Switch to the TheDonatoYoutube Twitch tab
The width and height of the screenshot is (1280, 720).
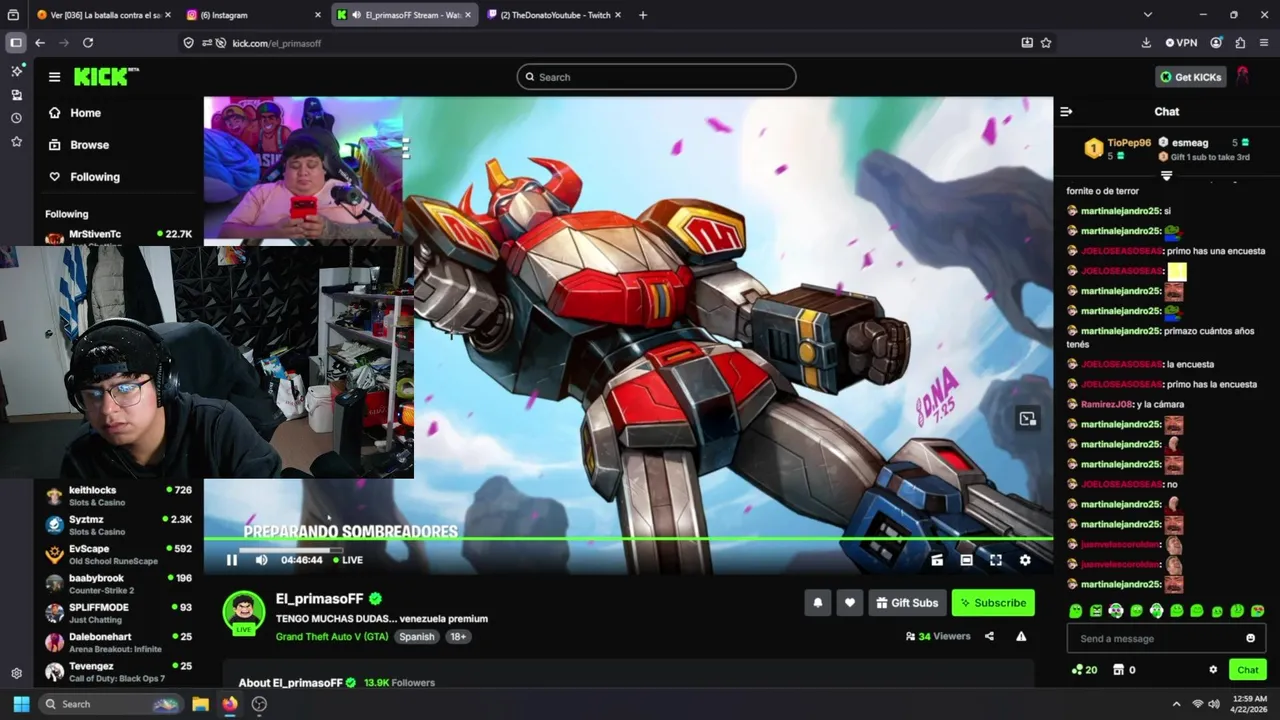pyautogui.click(x=555, y=15)
